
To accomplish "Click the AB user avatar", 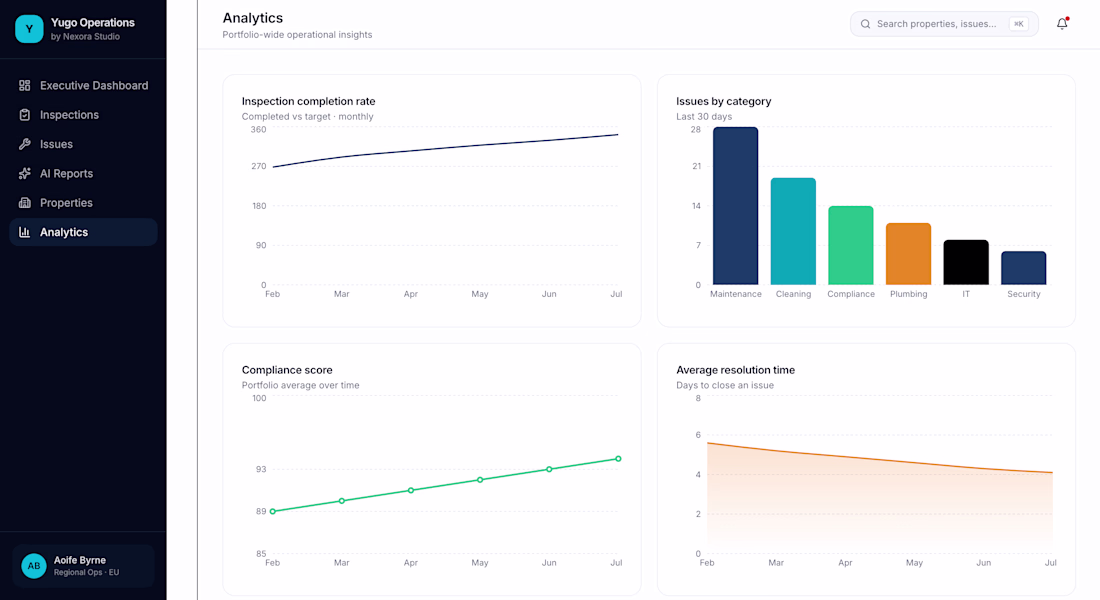I will pyautogui.click(x=34, y=566).
